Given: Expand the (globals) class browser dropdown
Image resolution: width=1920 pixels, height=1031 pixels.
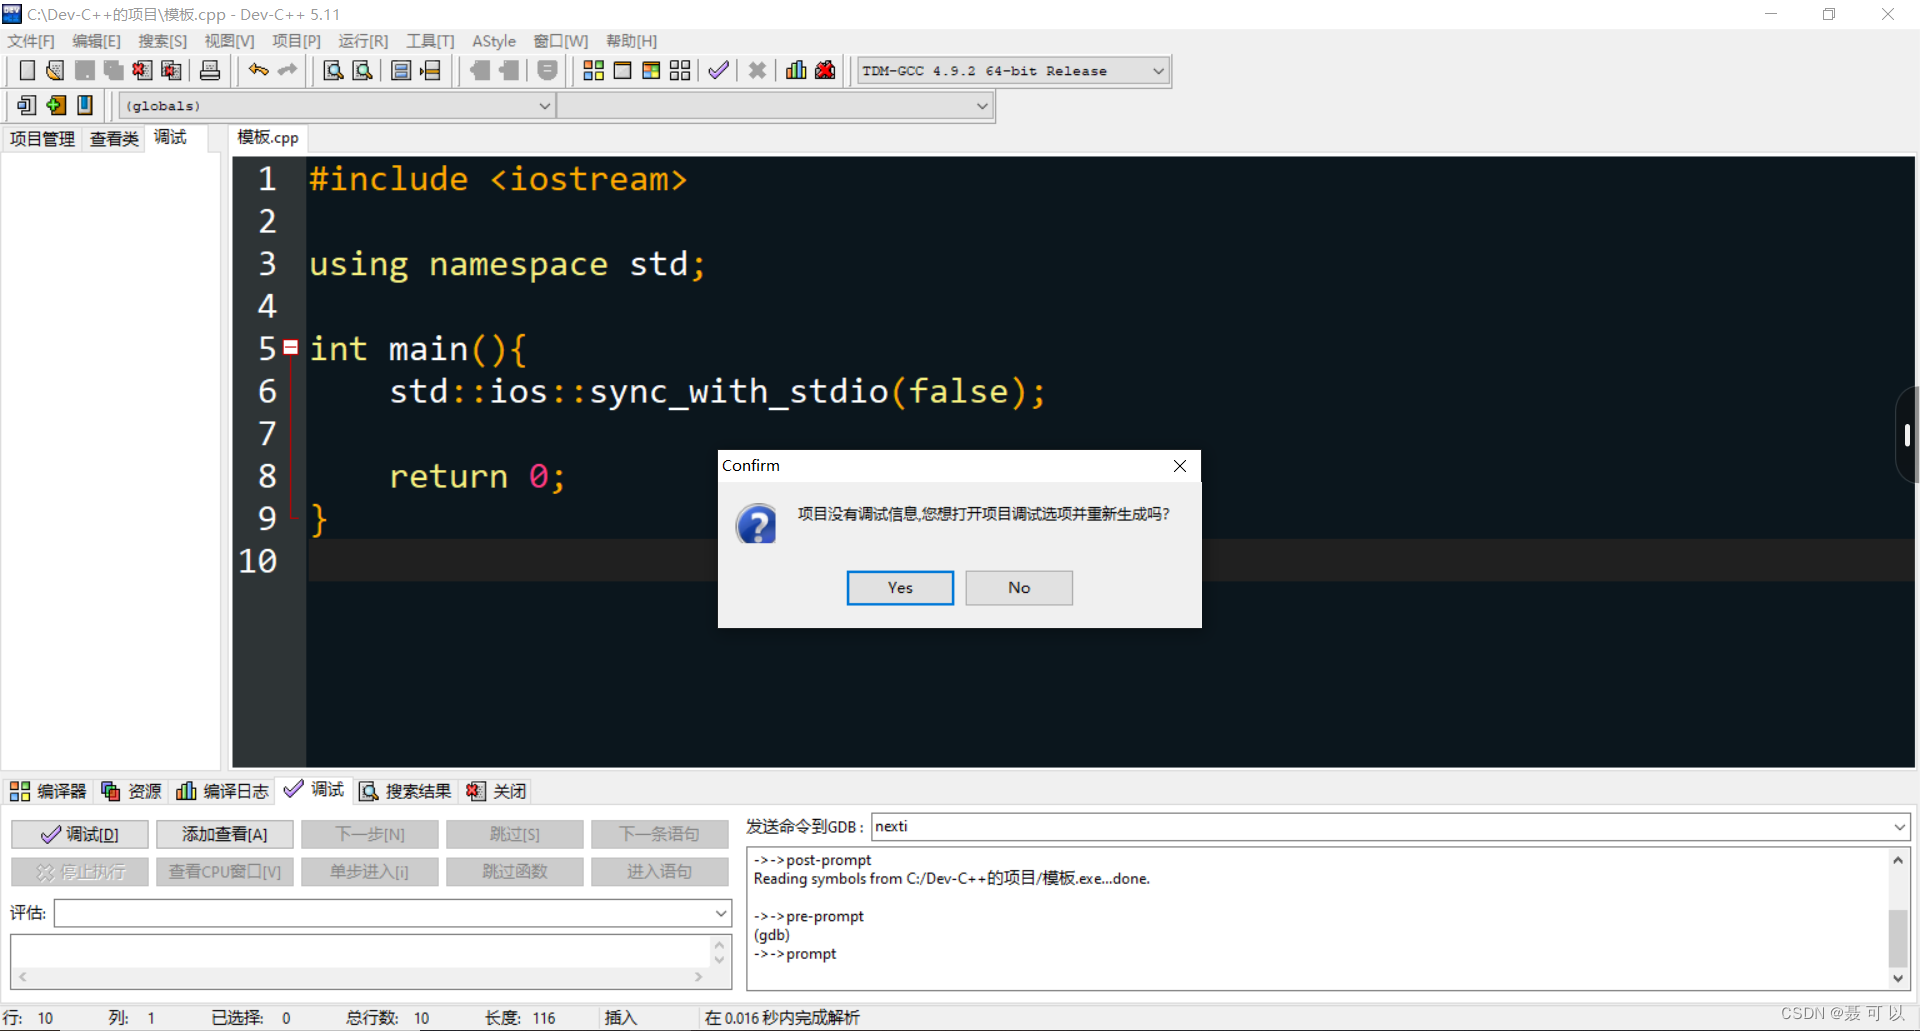Looking at the screenshot, I should point(543,105).
